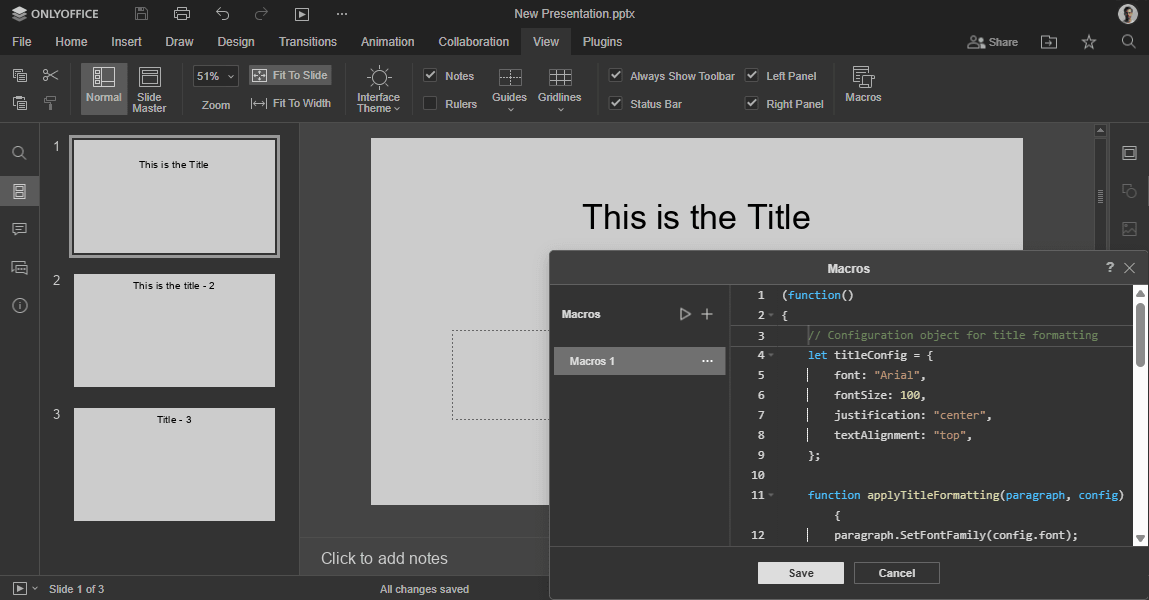Screen dimensions: 1149x600
Task: Open Slide Master view
Action: (149, 89)
